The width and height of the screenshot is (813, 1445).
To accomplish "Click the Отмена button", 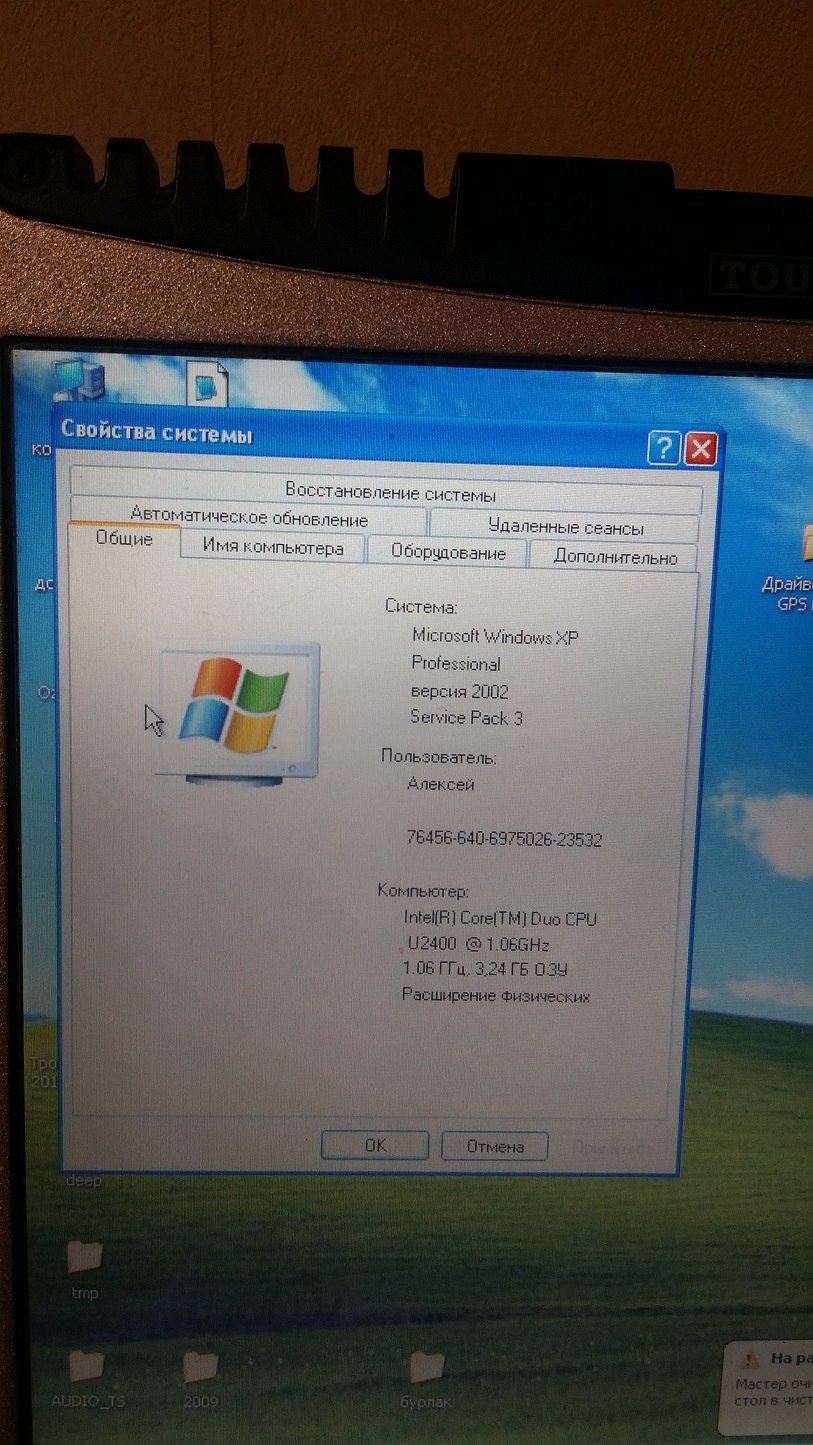I will (x=494, y=1146).
